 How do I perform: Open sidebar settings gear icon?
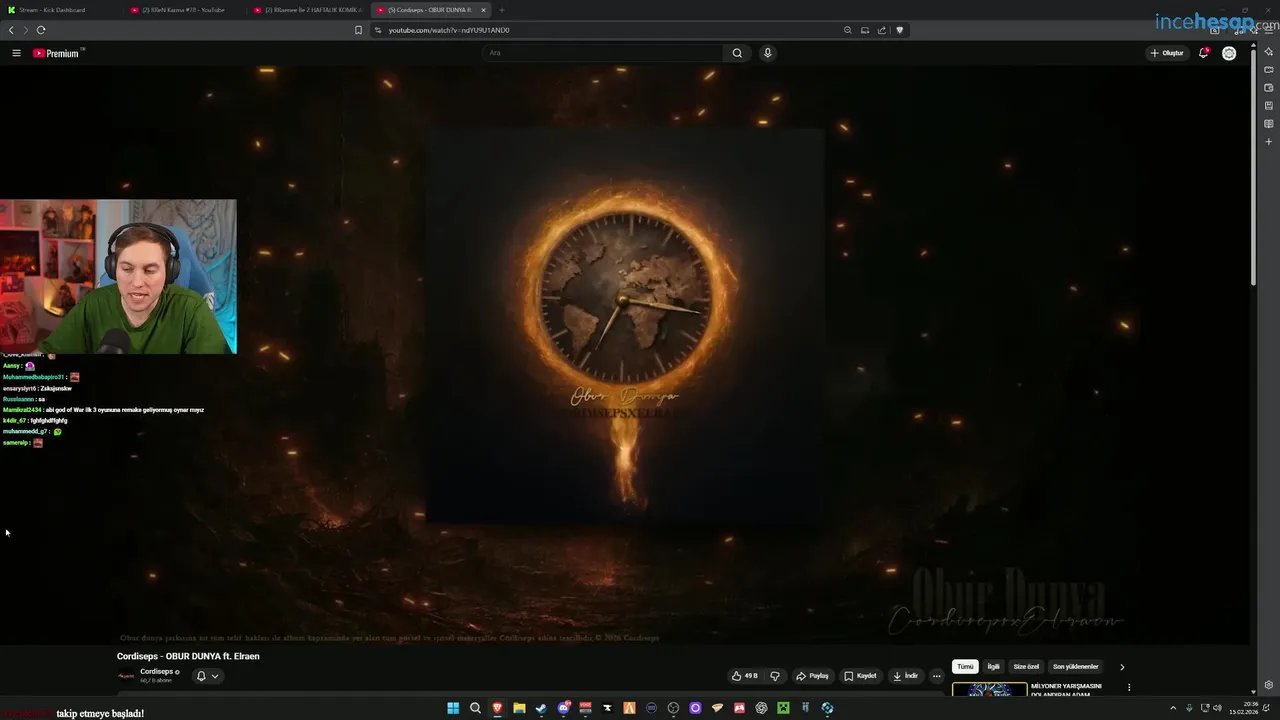tap(1268, 685)
